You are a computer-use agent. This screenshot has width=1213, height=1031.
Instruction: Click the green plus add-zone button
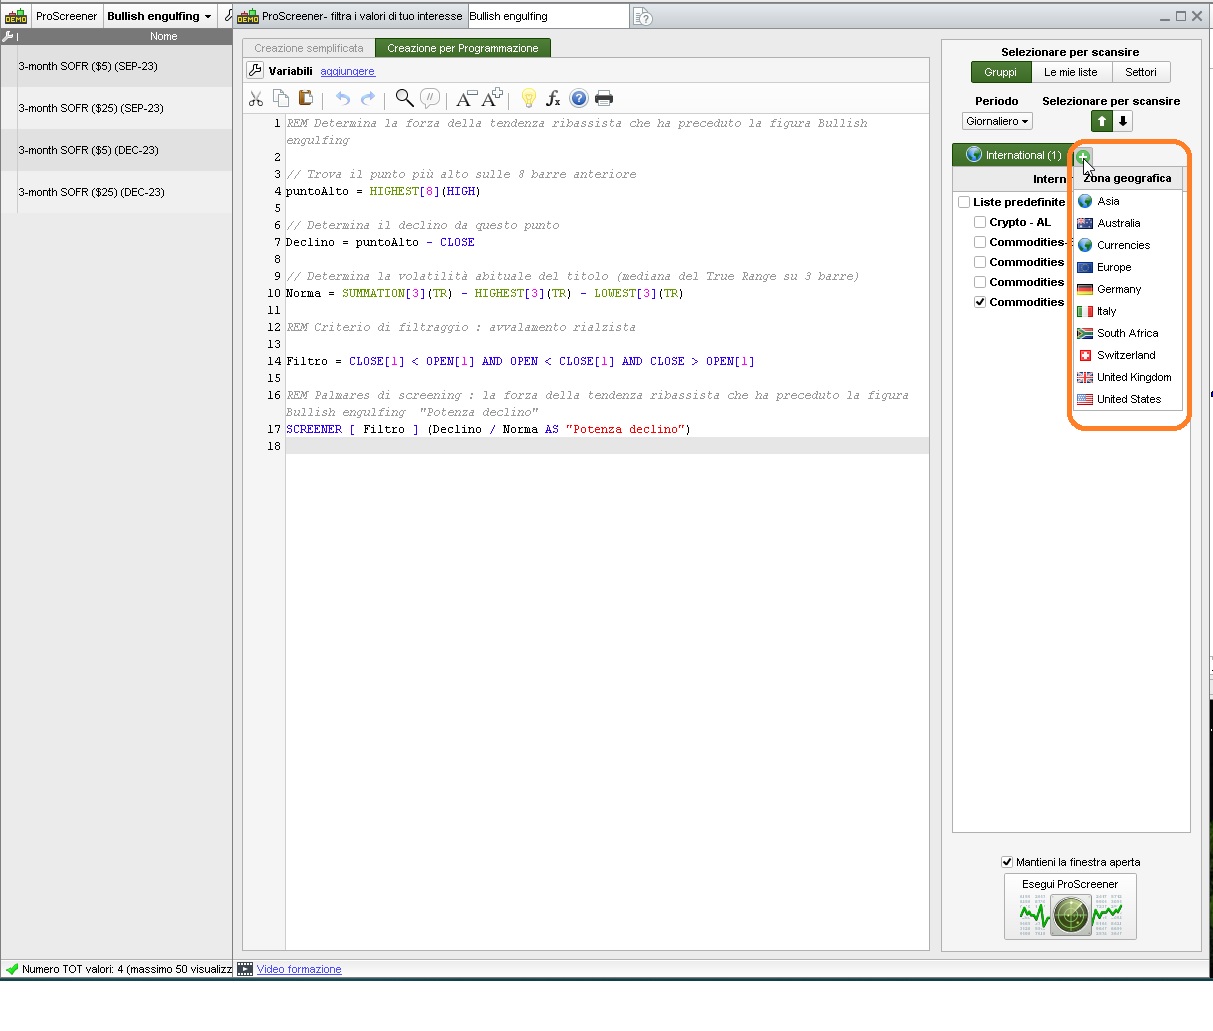coord(1083,156)
